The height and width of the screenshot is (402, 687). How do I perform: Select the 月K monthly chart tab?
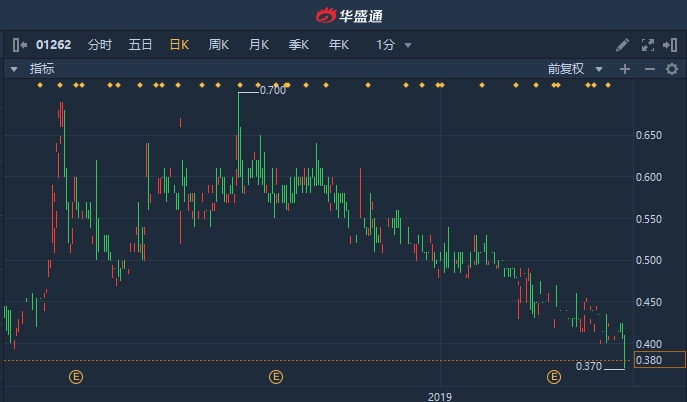[x=258, y=45]
